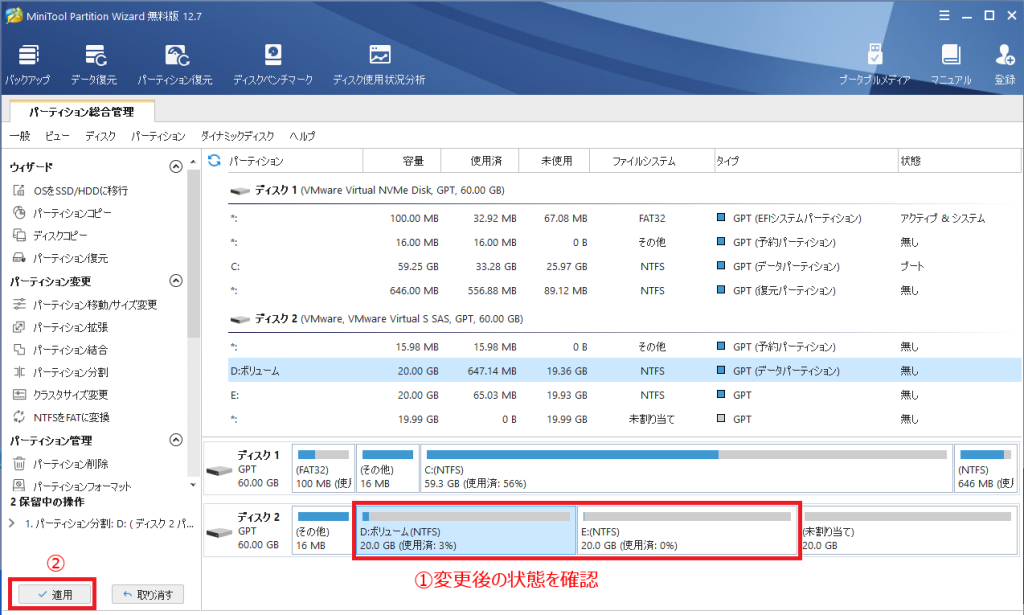Open the マニュアル manual
Image resolution: width=1024 pixels, height=615 pixels.
[x=951, y=65]
